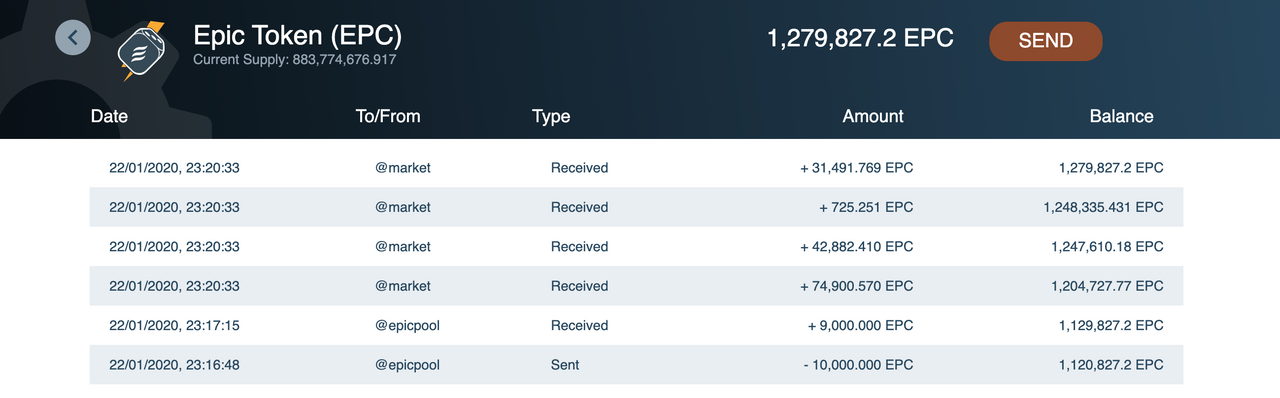1280x398 pixels.
Task: Open @market link in first transaction row
Action: [403, 168]
